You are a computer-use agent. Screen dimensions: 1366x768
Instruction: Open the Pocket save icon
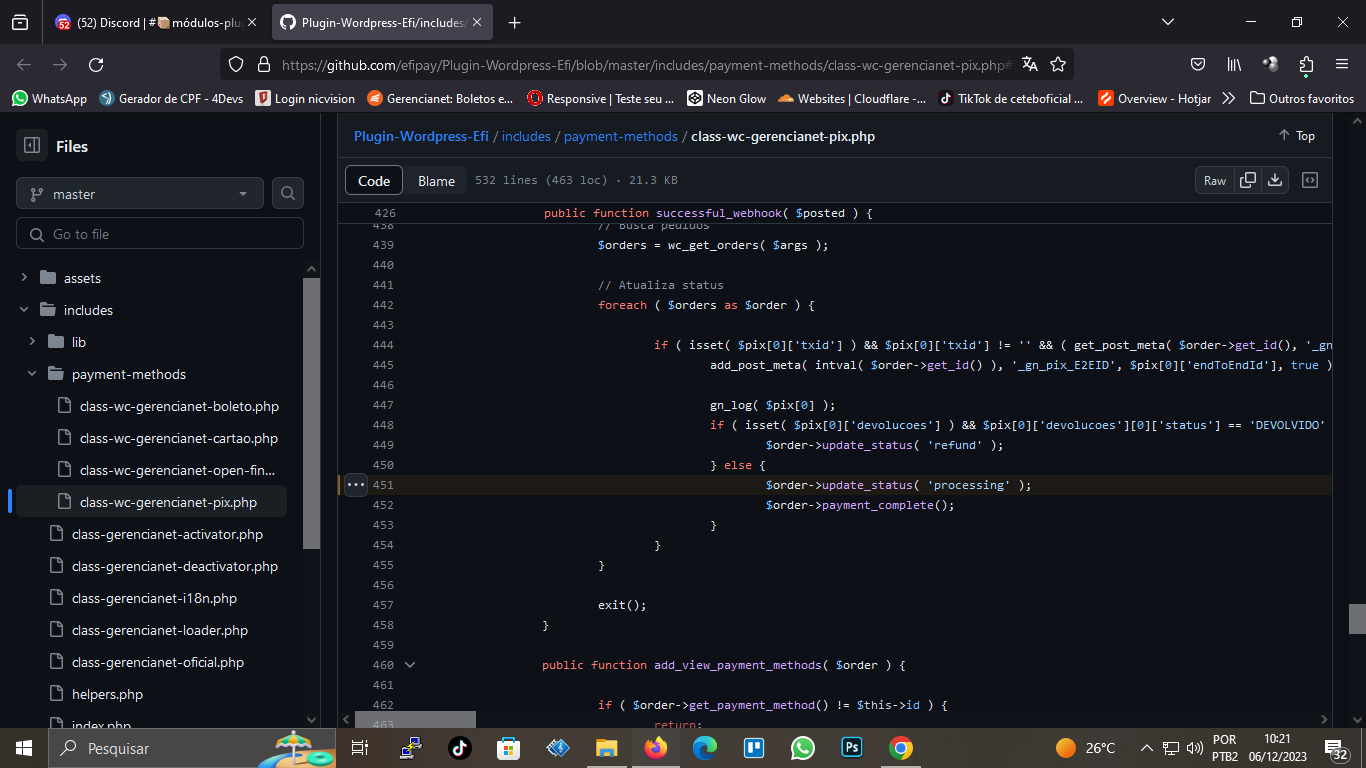(1197, 64)
